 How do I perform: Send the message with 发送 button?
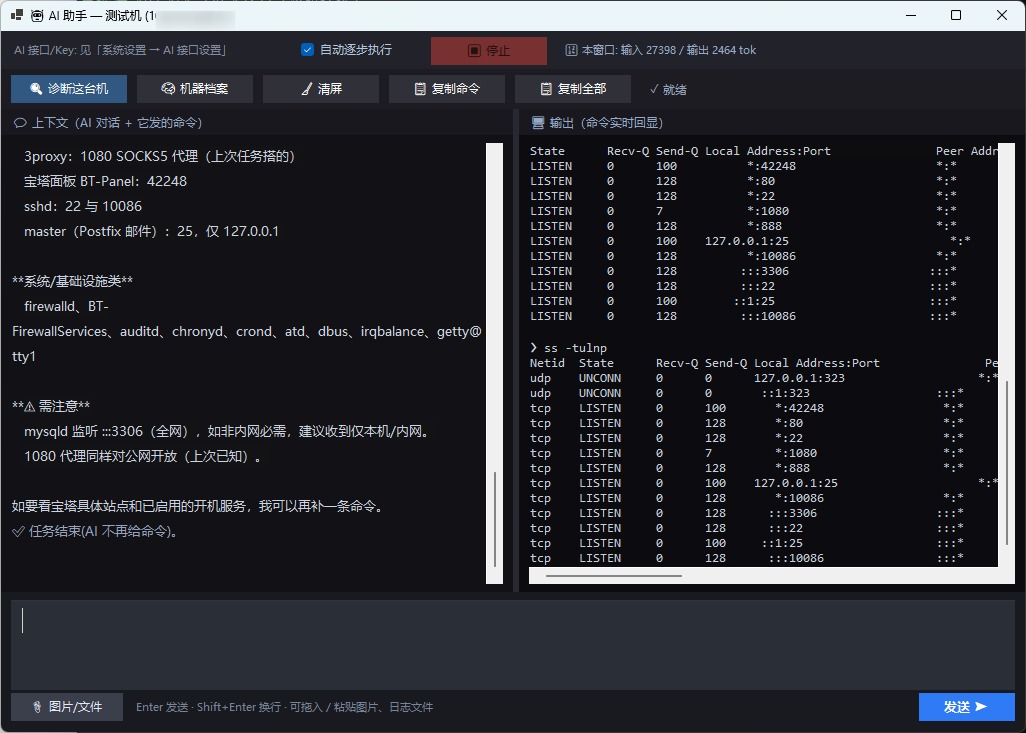966,707
